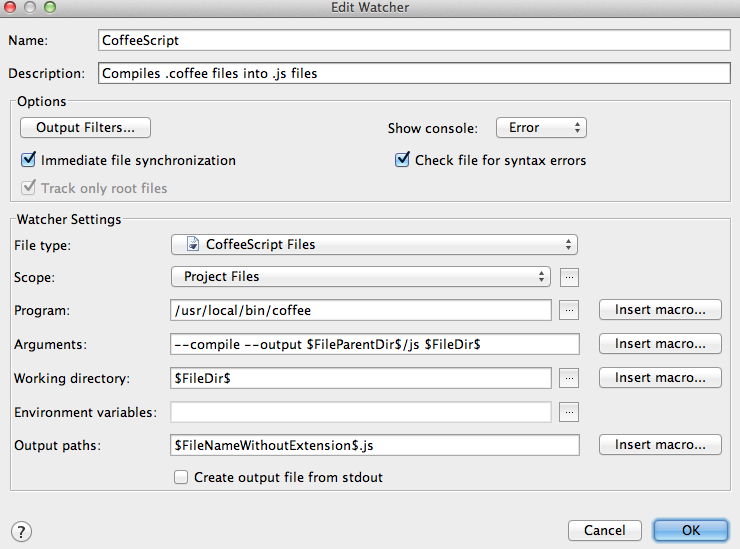Click the Environment variables field

(x=361, y=412)
